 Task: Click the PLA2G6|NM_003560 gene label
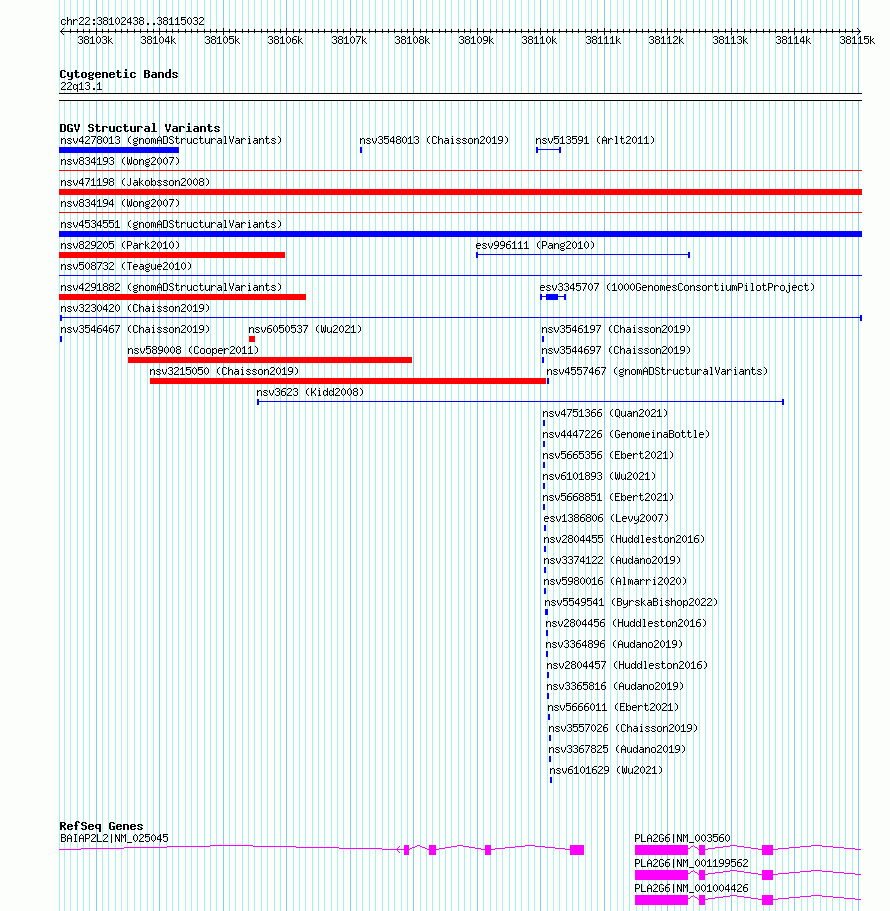click(682, 838)
